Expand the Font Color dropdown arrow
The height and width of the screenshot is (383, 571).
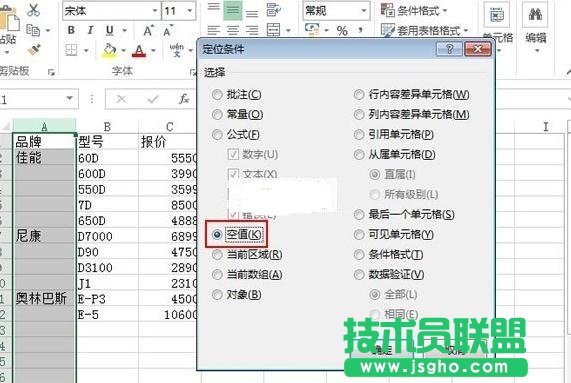pos(153,50)
